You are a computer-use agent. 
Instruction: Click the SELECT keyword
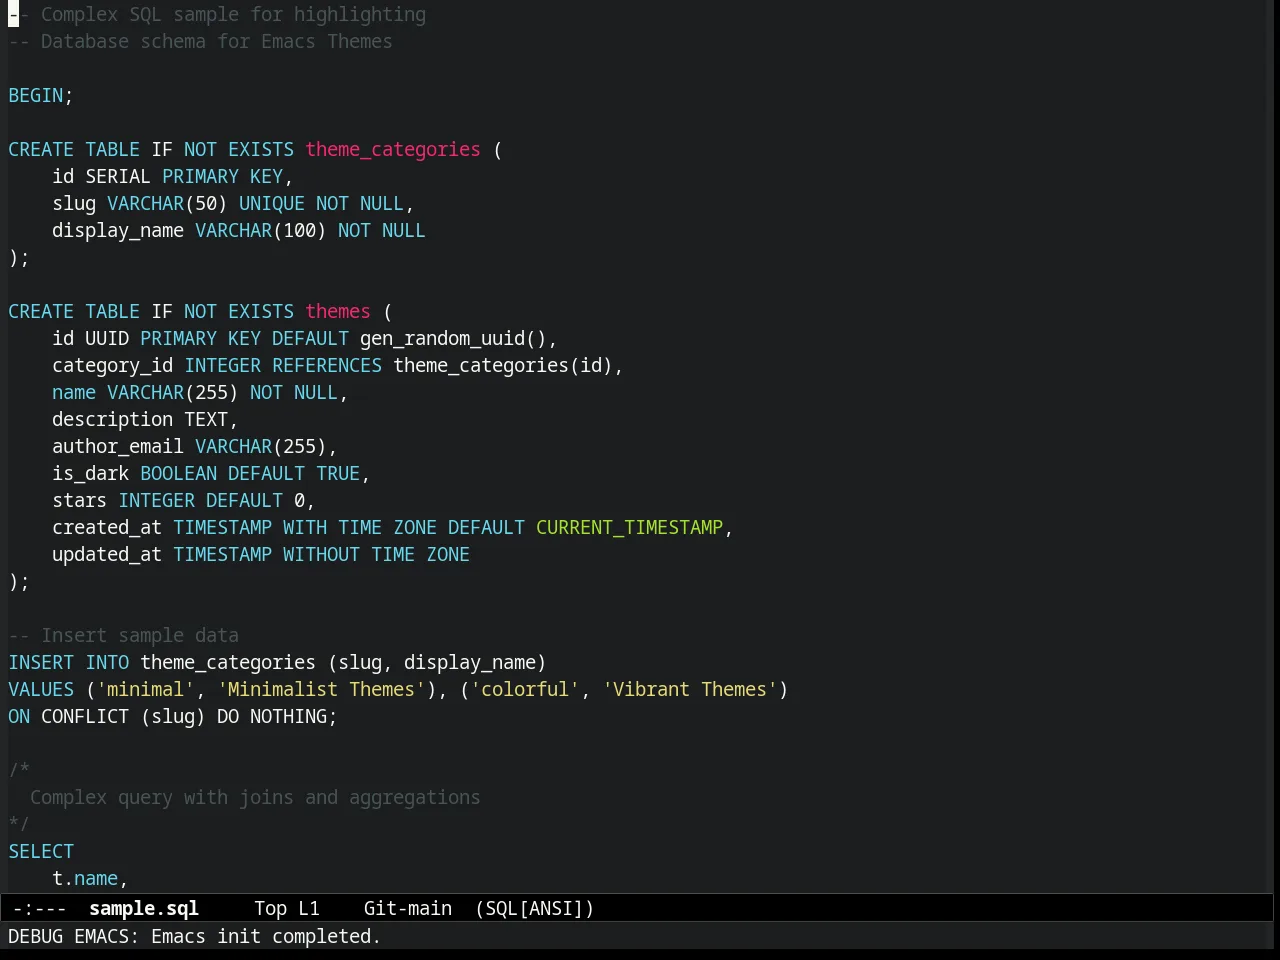coord(41,851)
